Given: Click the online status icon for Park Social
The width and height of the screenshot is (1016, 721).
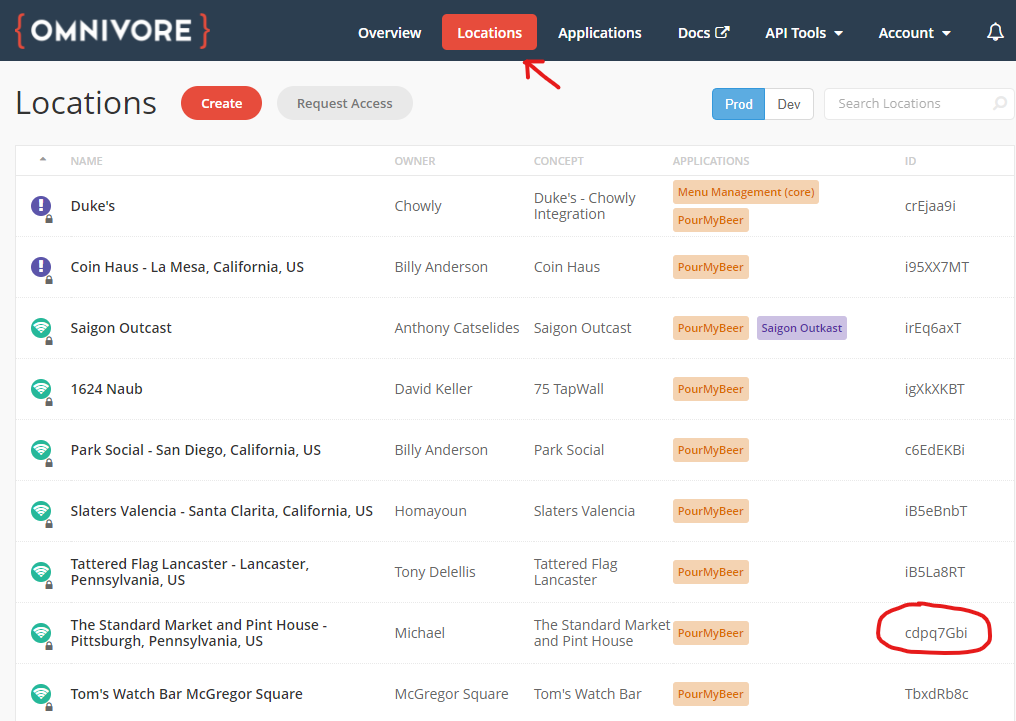Looking at the screenshot, I should coord(41,450).
